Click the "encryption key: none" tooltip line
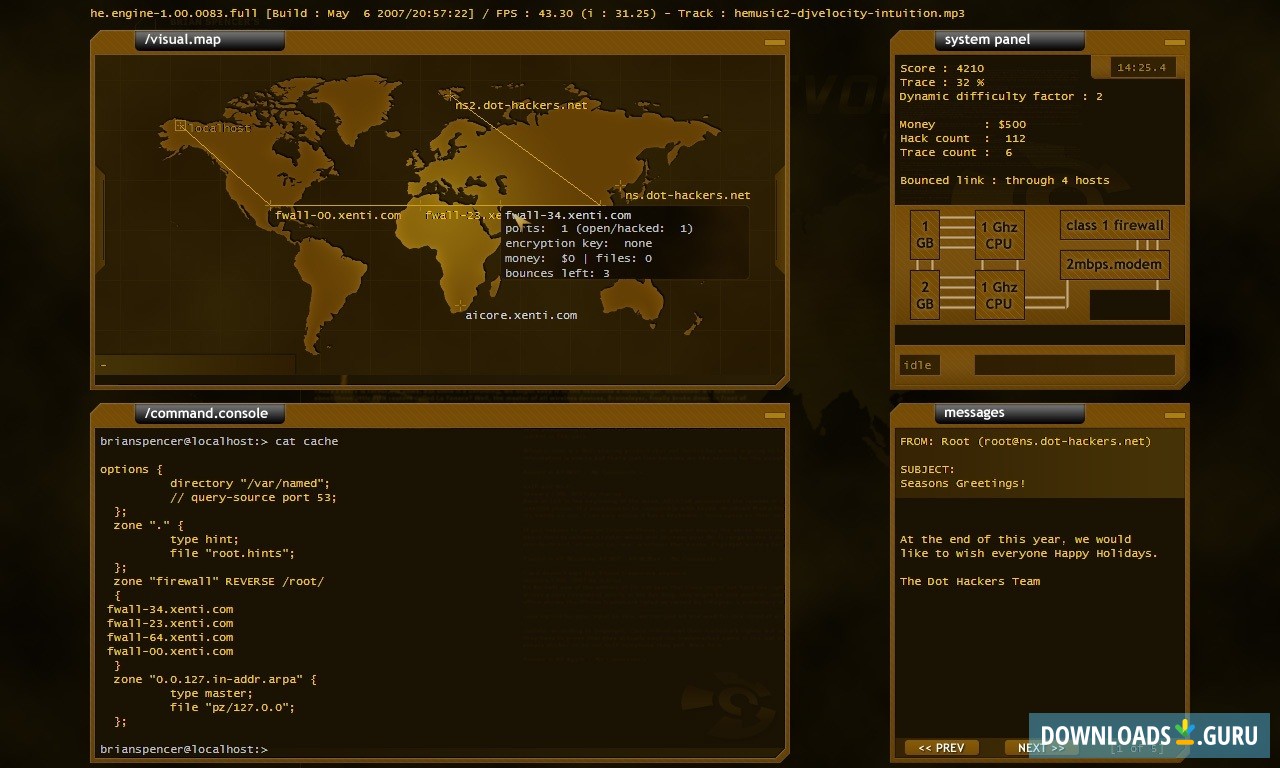 pyautogui.click(x=578, y=243)
